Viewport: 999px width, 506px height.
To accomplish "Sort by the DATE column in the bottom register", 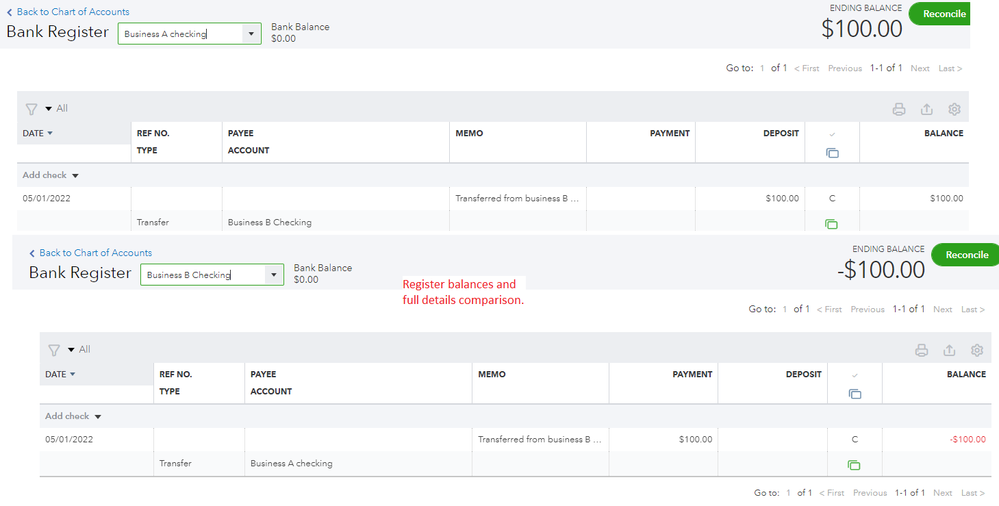I will (x=60, y=374).
